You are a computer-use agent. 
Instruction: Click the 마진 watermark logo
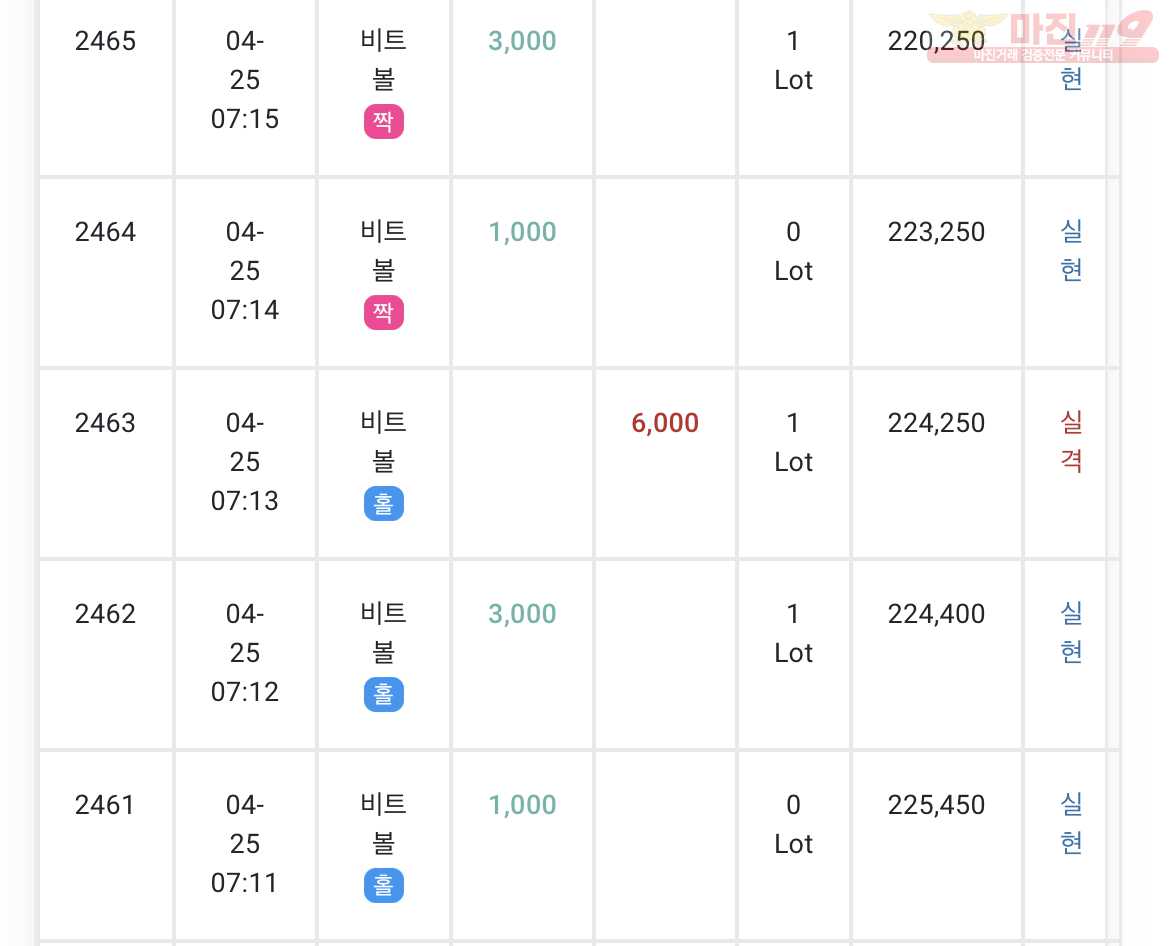coord(1042,37)
